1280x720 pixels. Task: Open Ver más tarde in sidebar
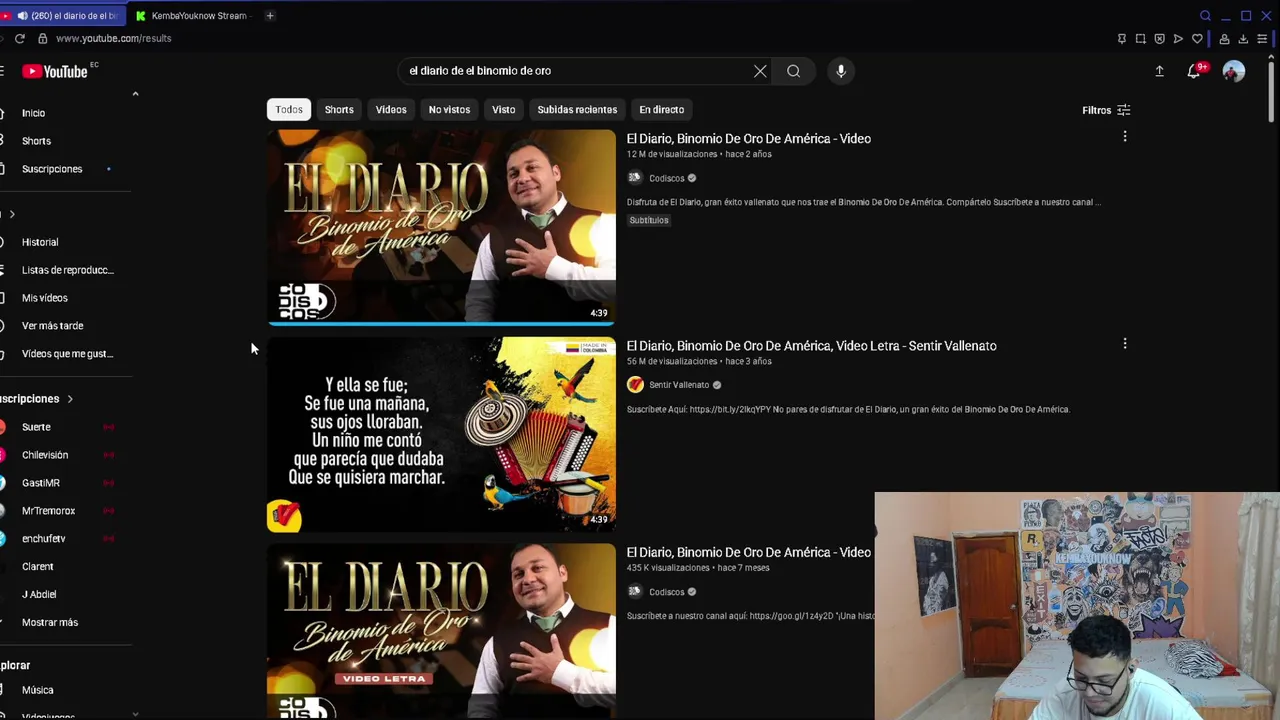(53, 326)
